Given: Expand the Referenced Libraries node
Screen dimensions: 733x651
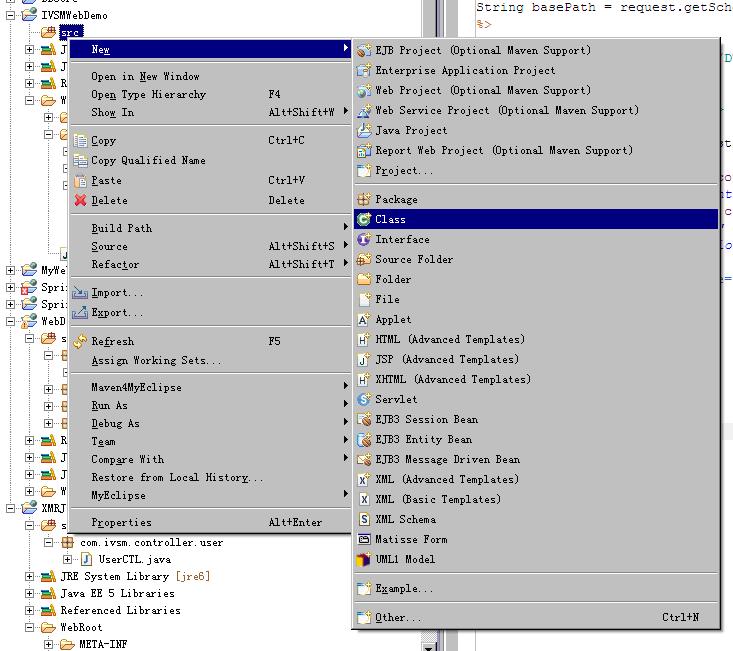Looking at the screenshot, I should click(29, 610).
